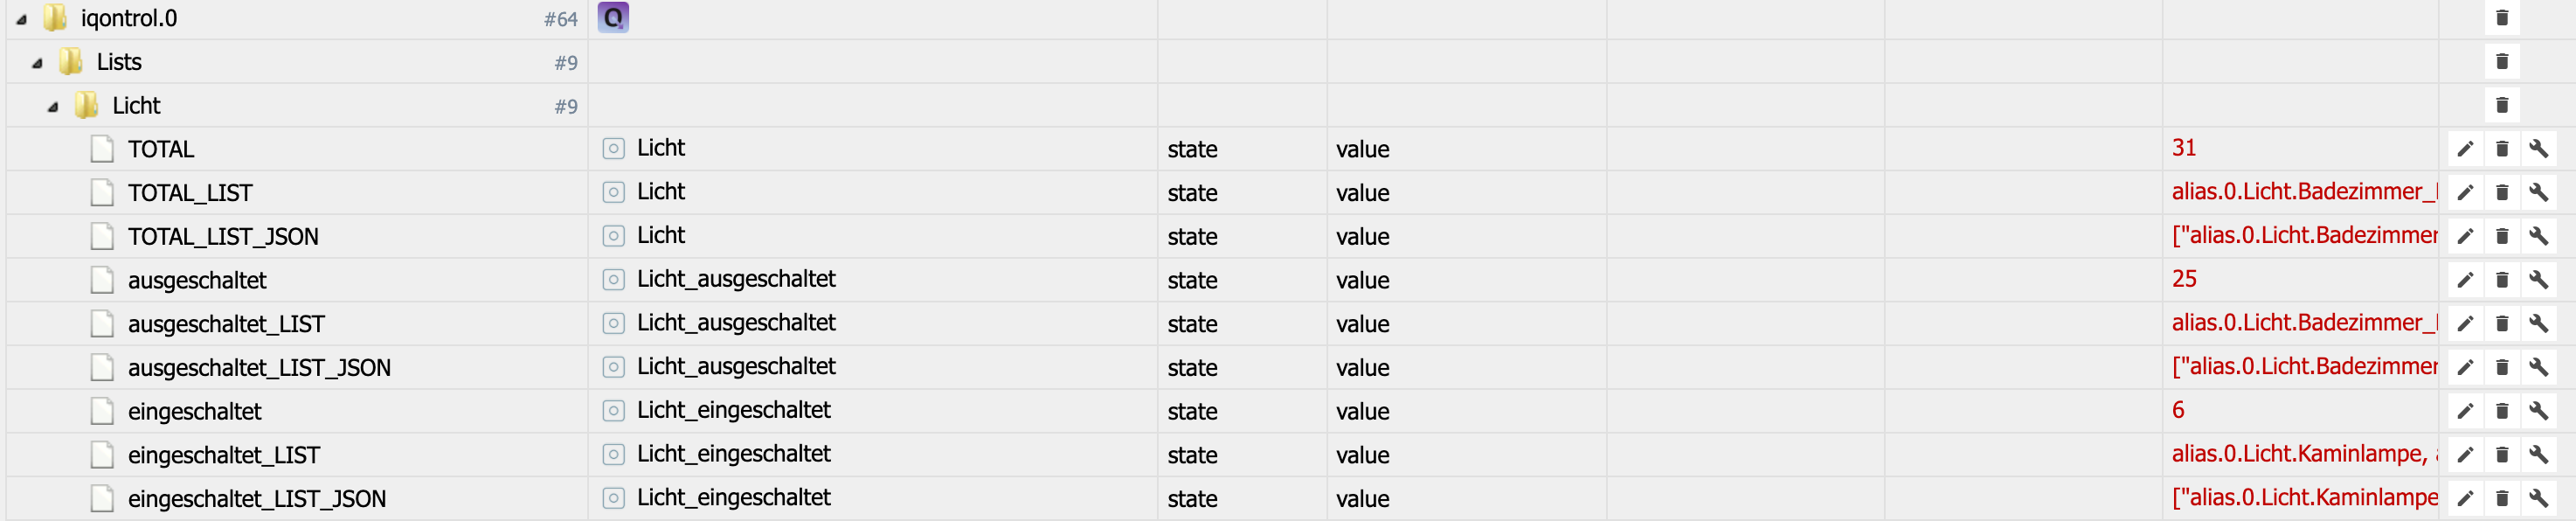The height and width of the screenshot is (521, 2576).
Task: Collapse the iqontrol.0 tree node
Action: (x=22, y=19)
